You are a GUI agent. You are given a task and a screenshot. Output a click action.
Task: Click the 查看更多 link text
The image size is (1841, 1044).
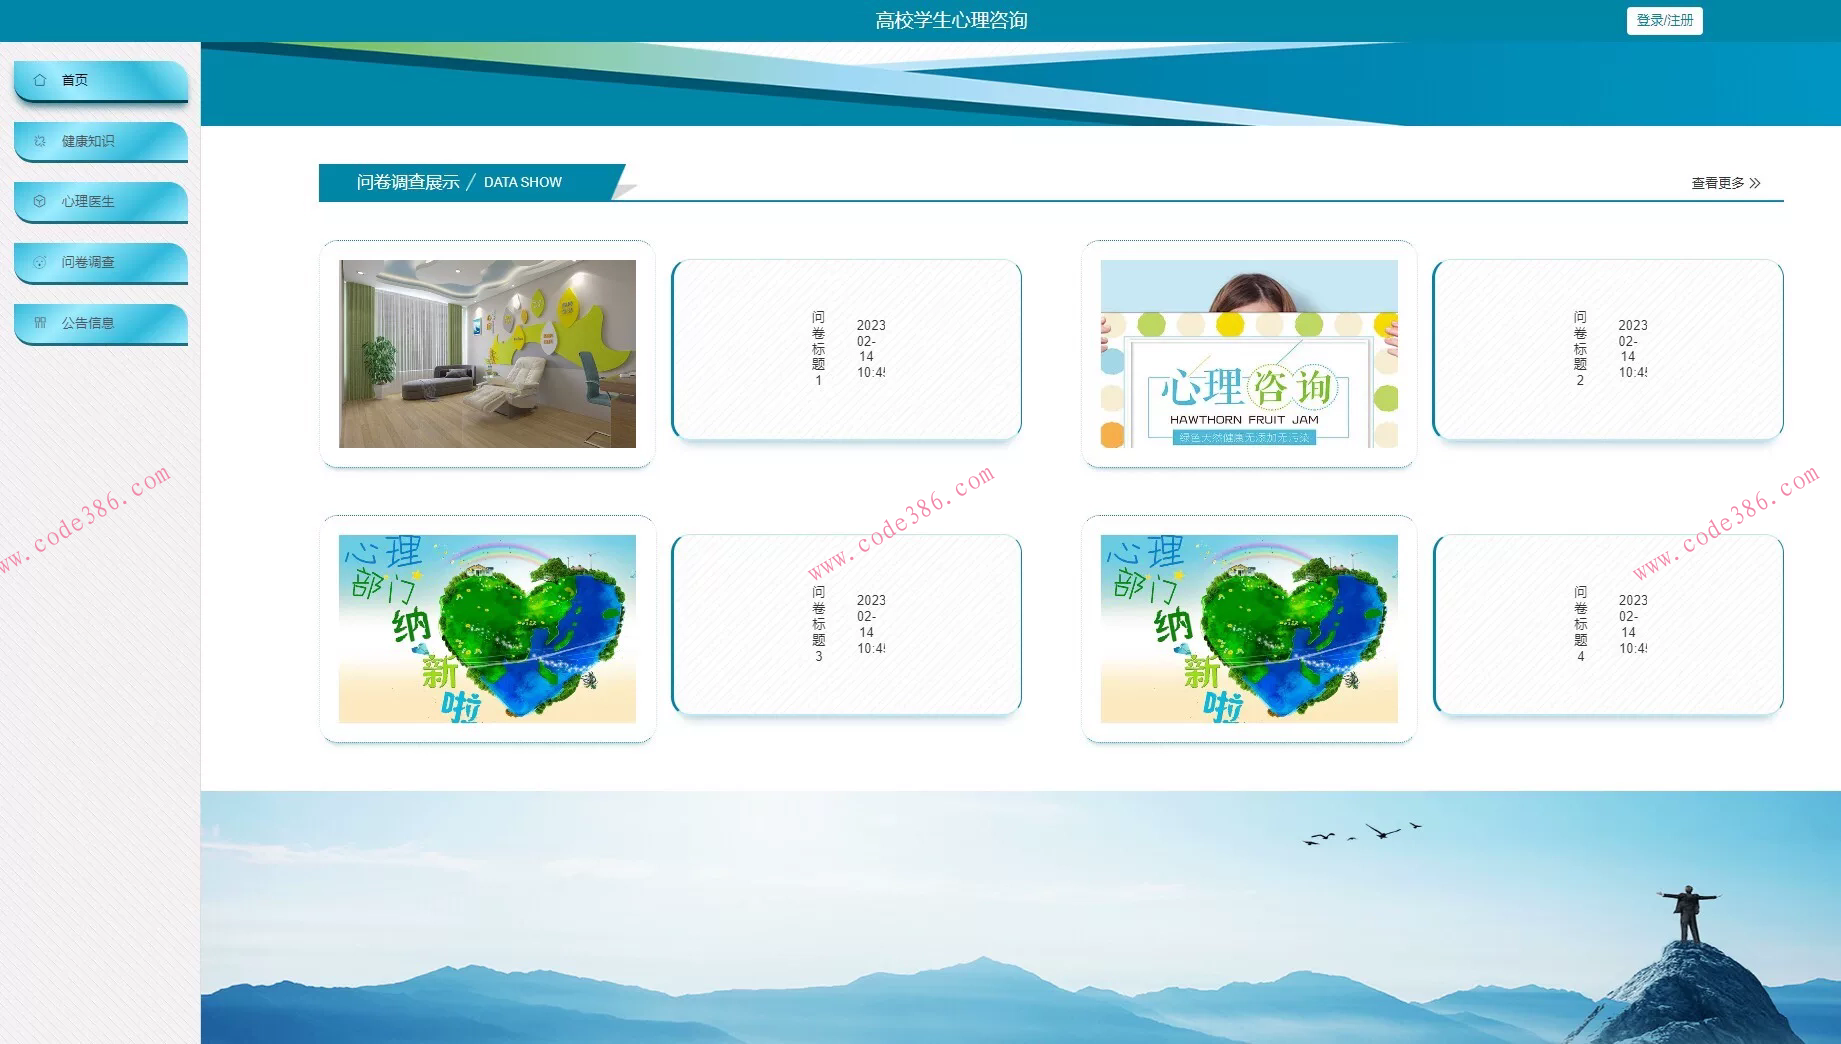[x=1717, y=183]
